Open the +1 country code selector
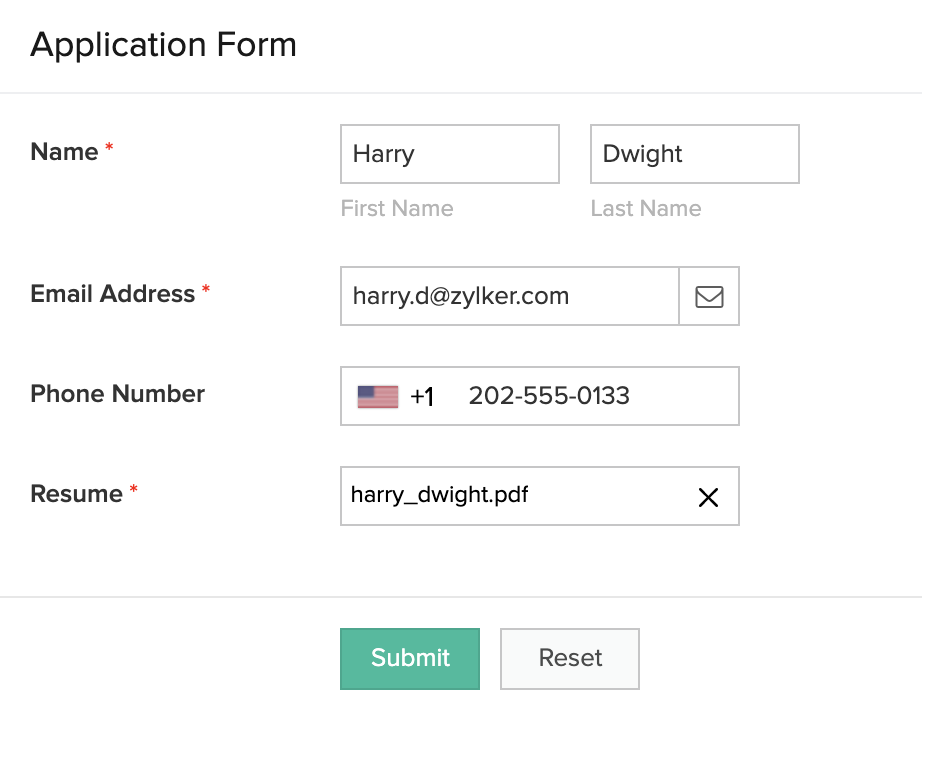 (x=422, y=397)
